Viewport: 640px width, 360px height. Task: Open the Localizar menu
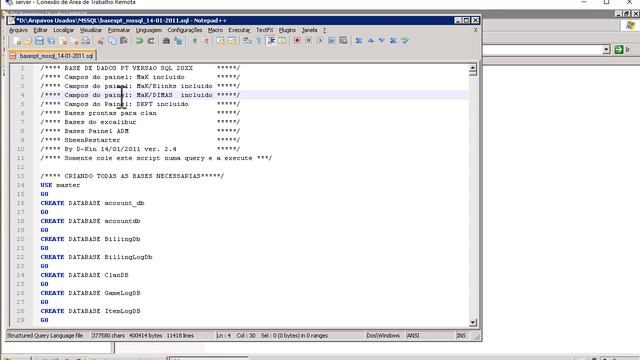coord(64,30)
